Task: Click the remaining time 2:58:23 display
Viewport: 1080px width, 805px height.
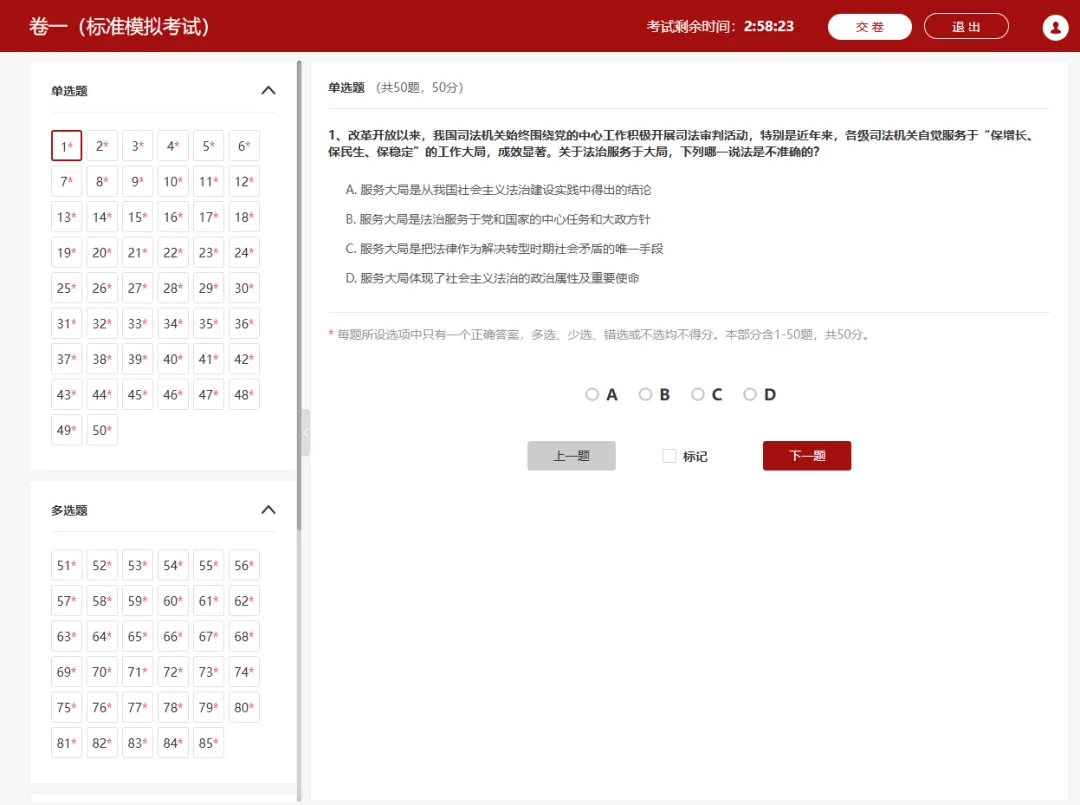Action: coord(769,26)
